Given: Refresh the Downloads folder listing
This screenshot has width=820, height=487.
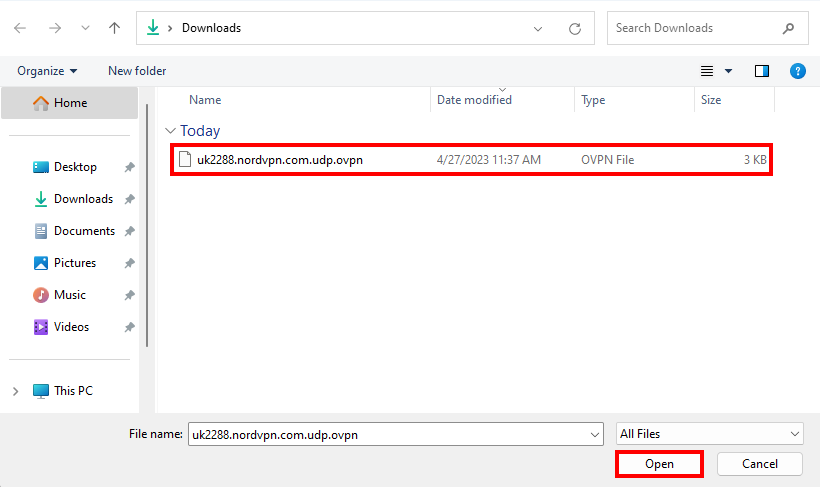Looking at the screenshot, I should [x=574, y=28].
